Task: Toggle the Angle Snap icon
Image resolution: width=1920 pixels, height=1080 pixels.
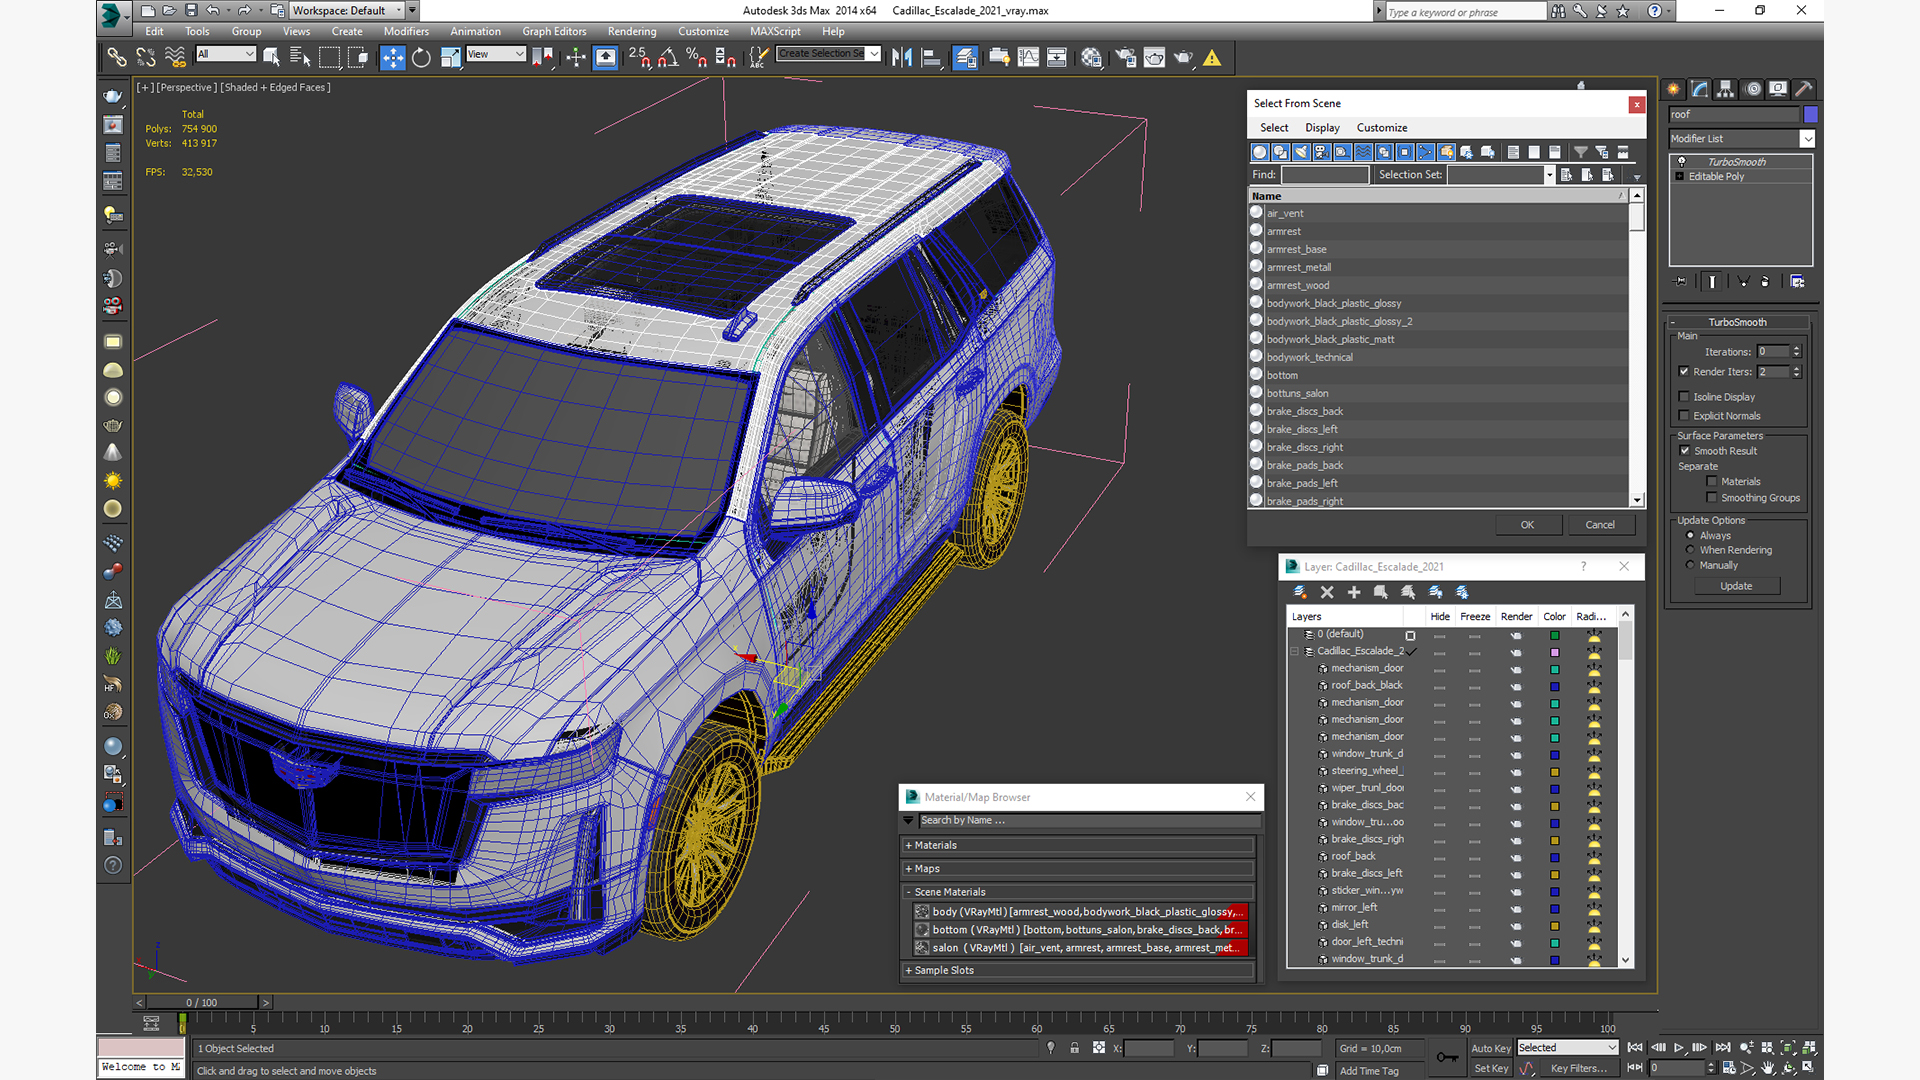Action: (x=668, y=58)
